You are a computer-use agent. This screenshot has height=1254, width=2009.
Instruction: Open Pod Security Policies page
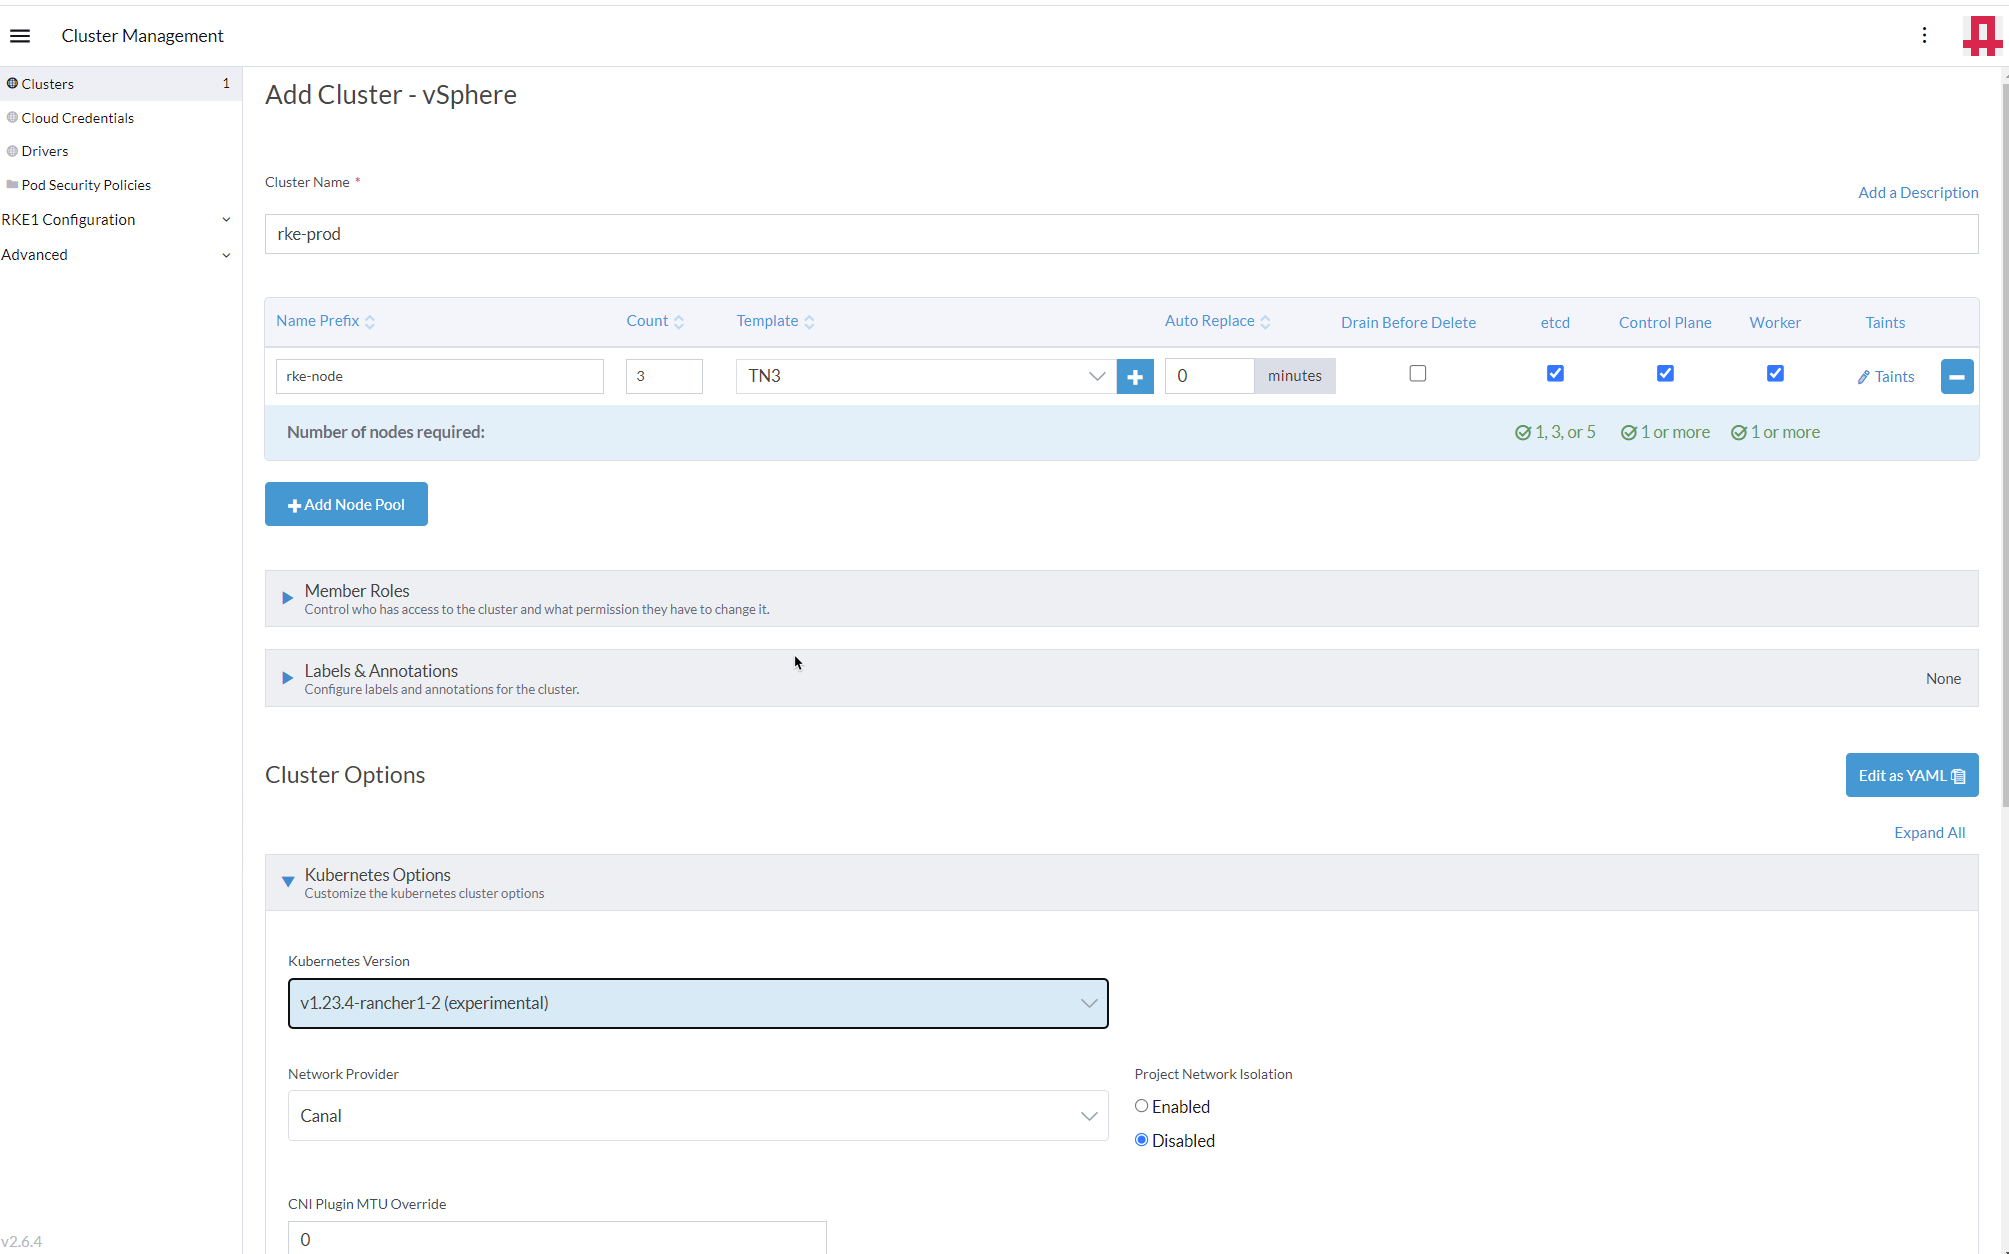86,185
